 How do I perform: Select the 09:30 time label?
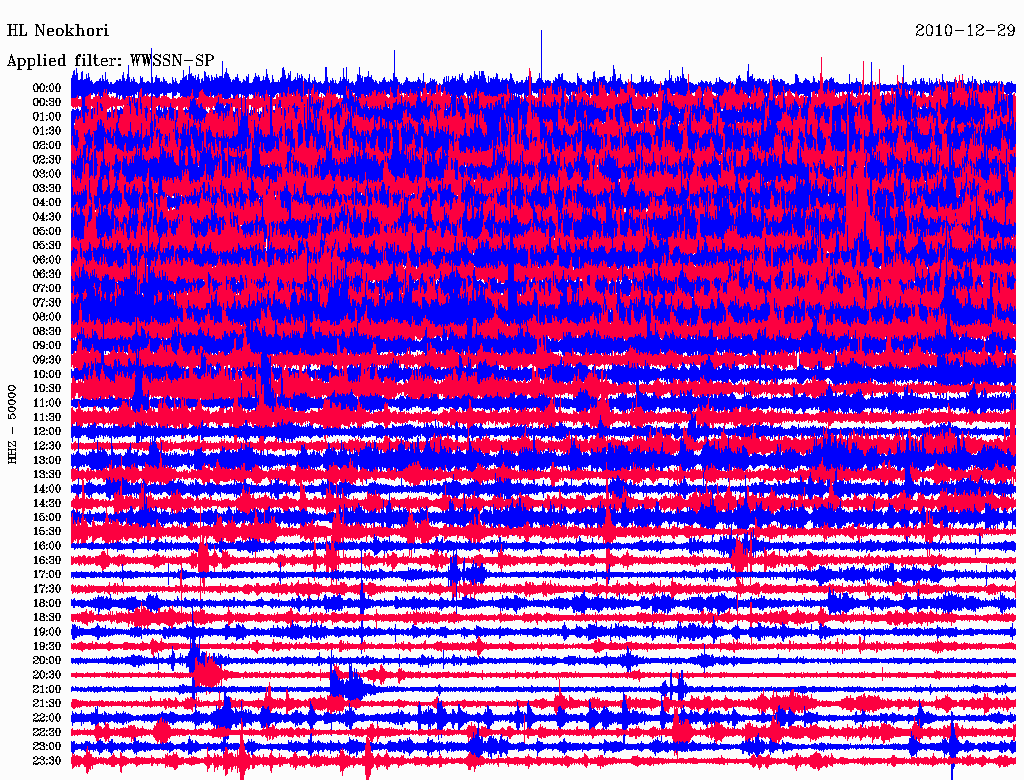click(47, 360)
